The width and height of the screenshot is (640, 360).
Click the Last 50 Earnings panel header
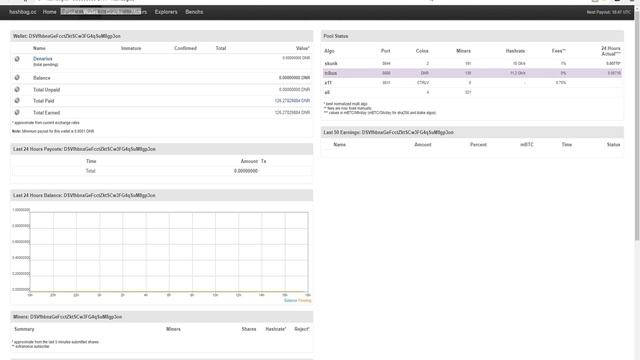(472, 132)
